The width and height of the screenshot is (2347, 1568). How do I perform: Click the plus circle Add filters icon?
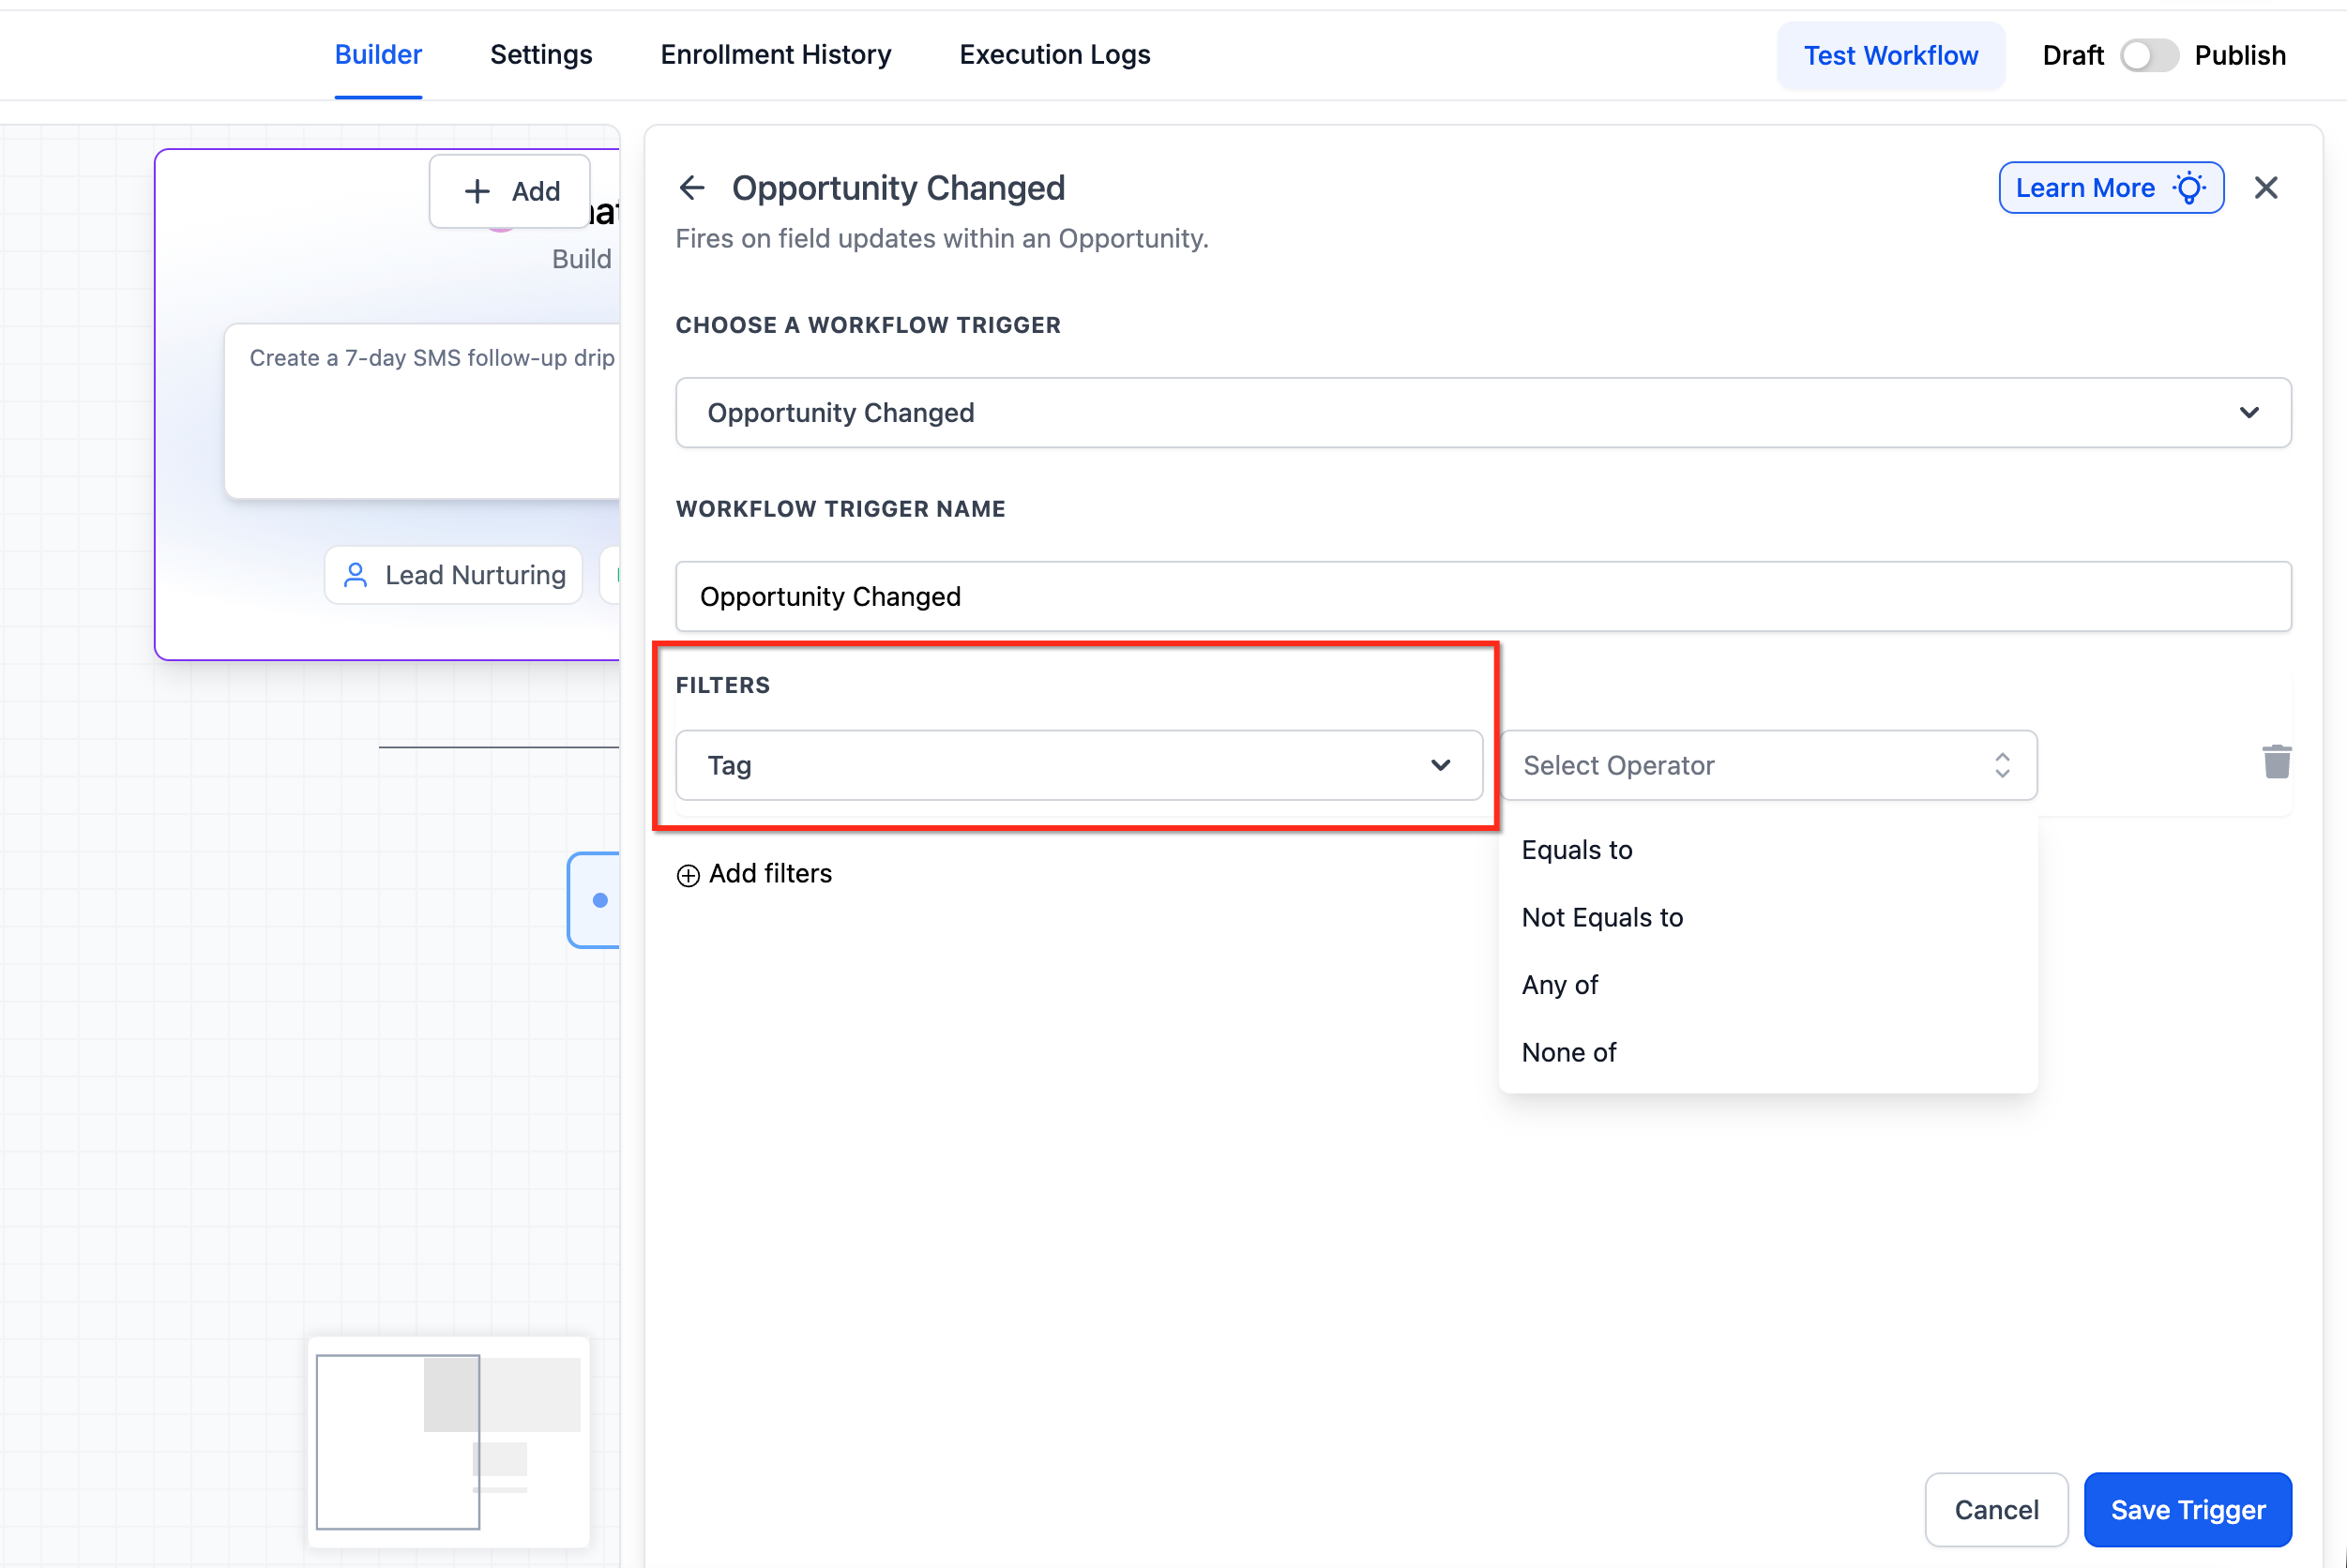pos(688,875)
